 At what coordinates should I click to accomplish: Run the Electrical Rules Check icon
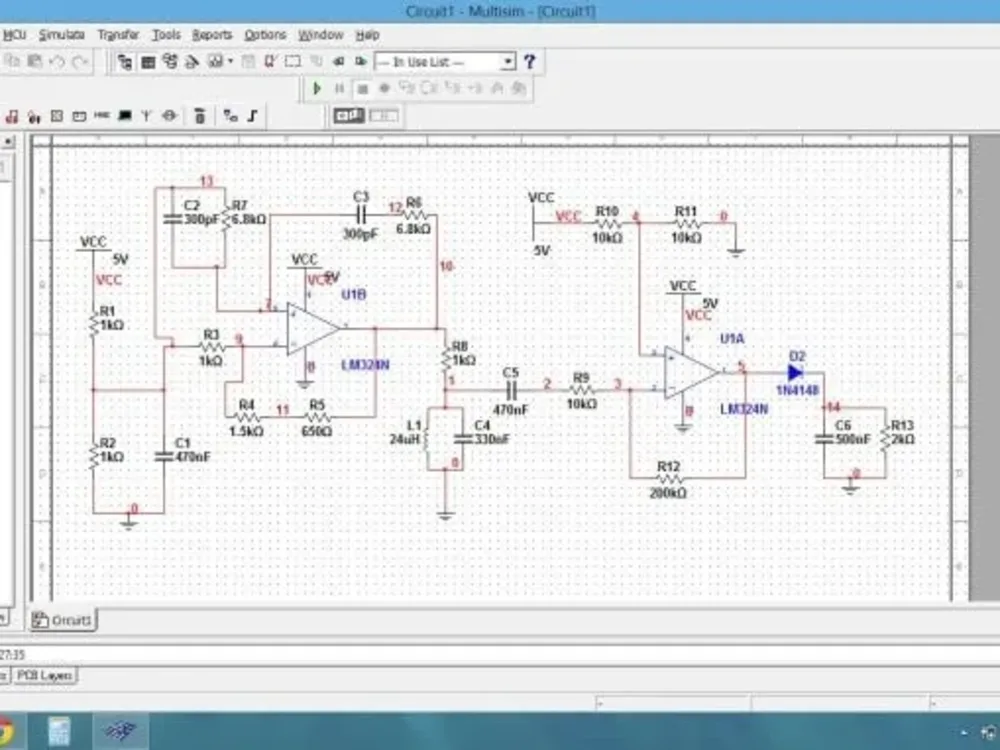point(269,62)
